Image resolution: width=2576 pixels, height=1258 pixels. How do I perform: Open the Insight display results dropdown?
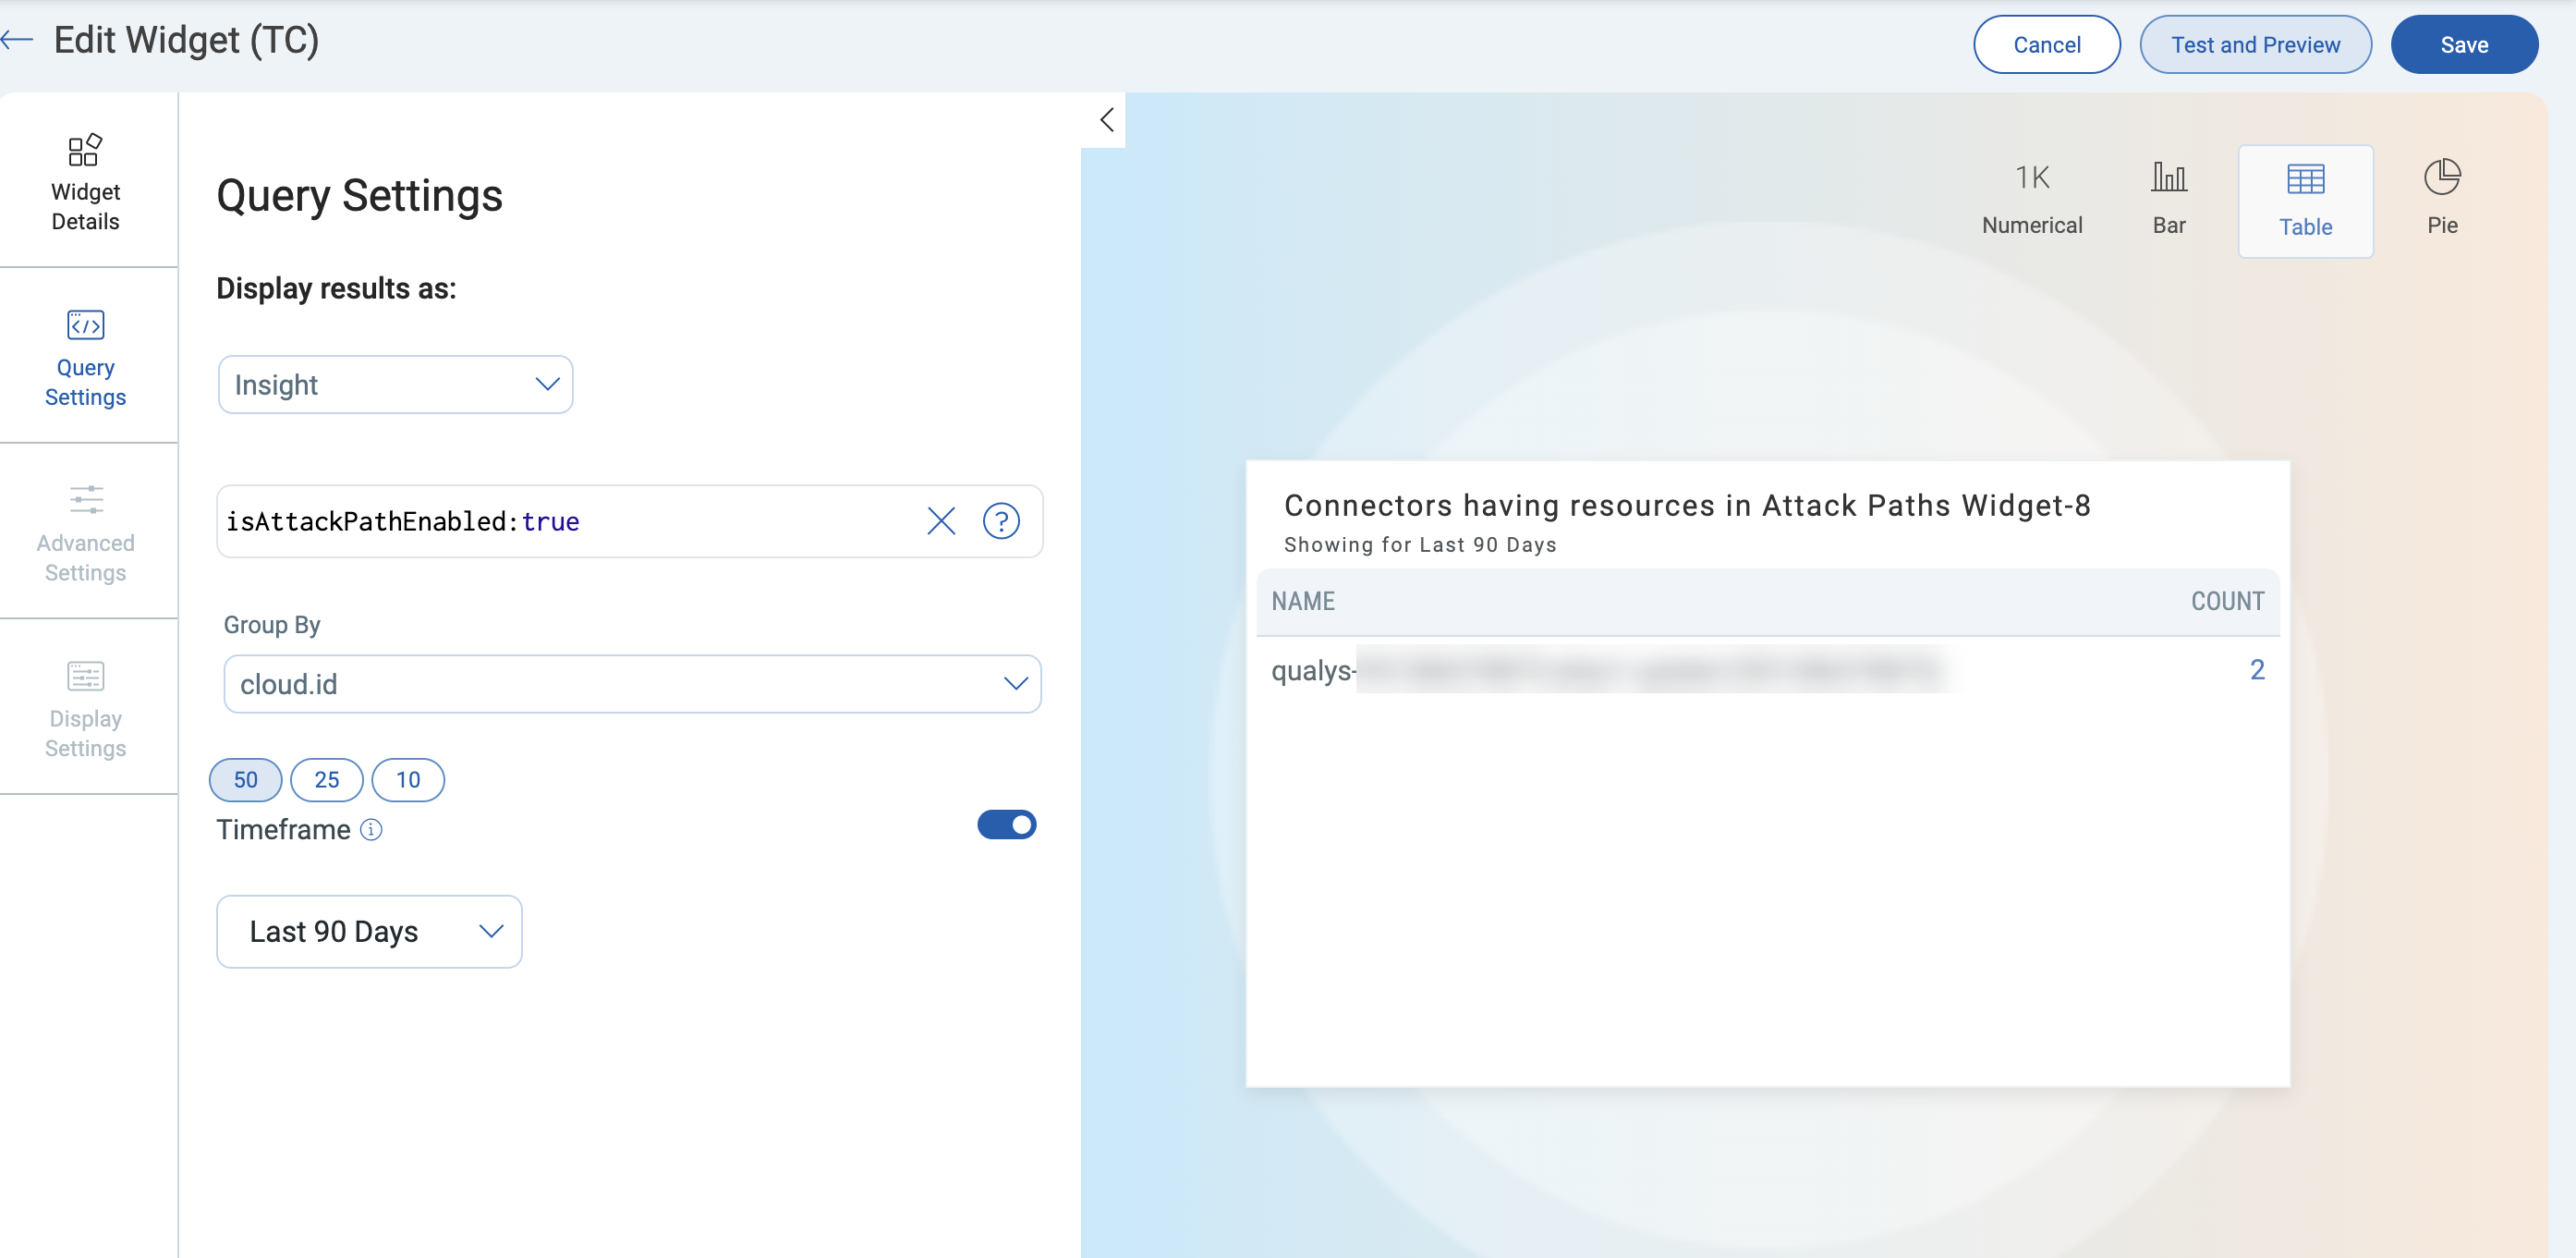(x=395, y=385)
